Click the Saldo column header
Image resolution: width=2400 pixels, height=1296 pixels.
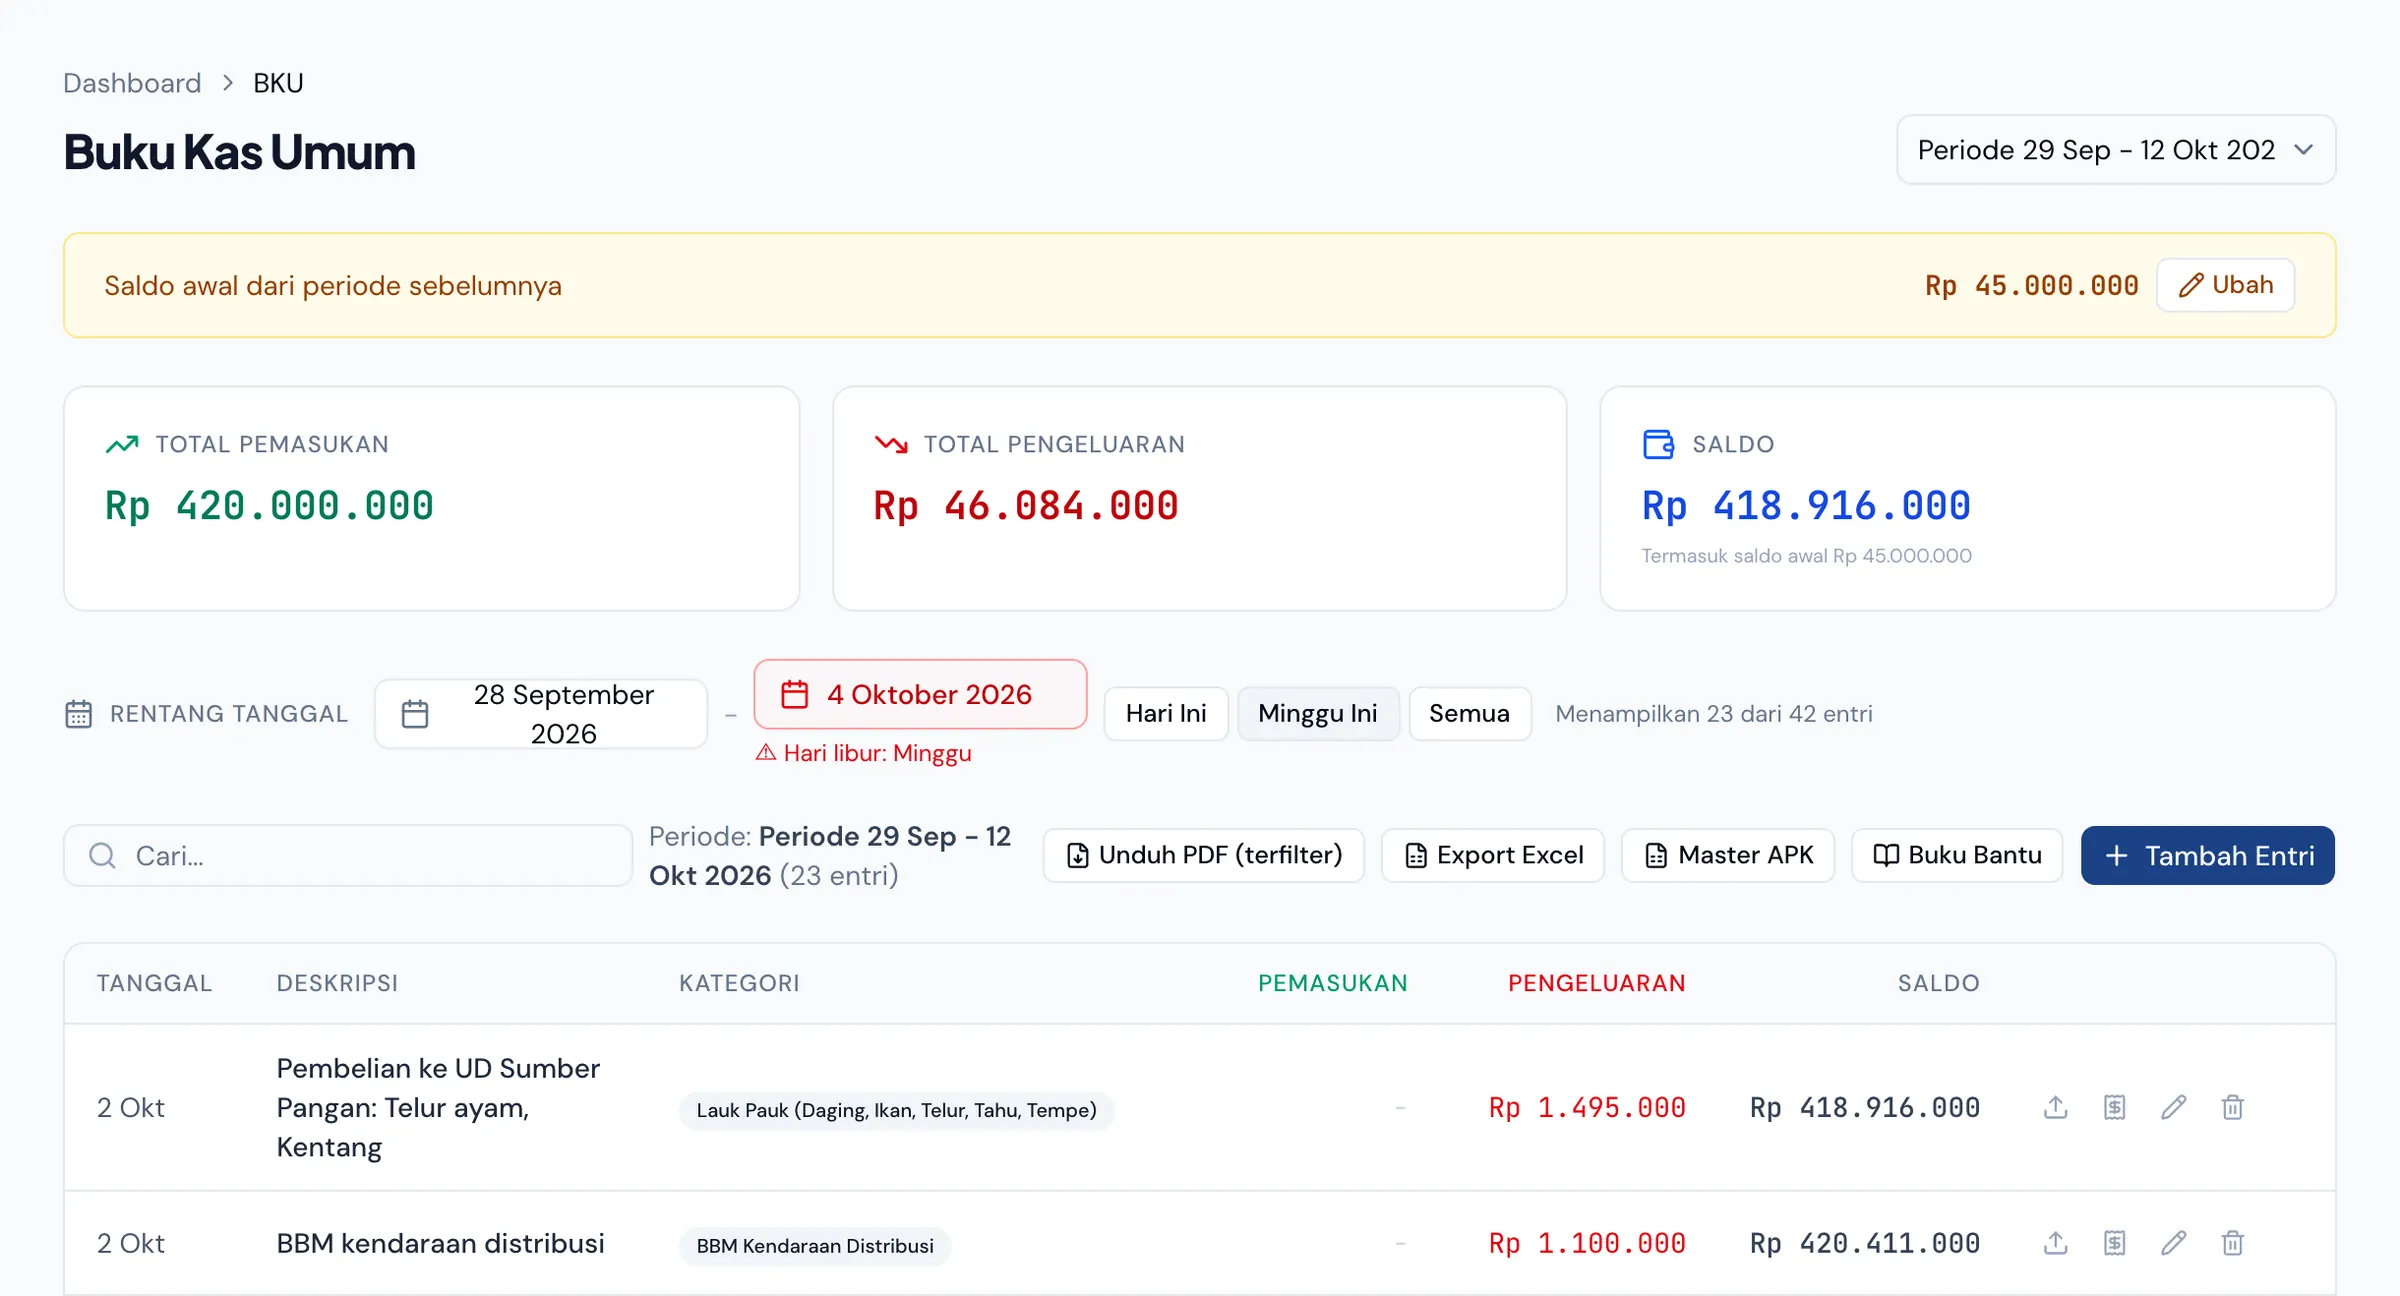tap(1938, 983)
